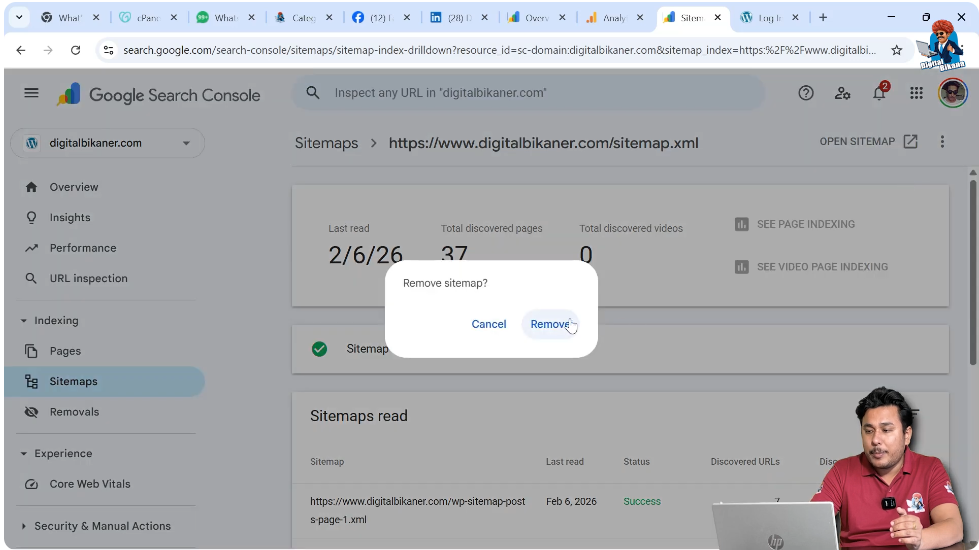Reload the page
The image size is (979, 550).
coord(76,50)
